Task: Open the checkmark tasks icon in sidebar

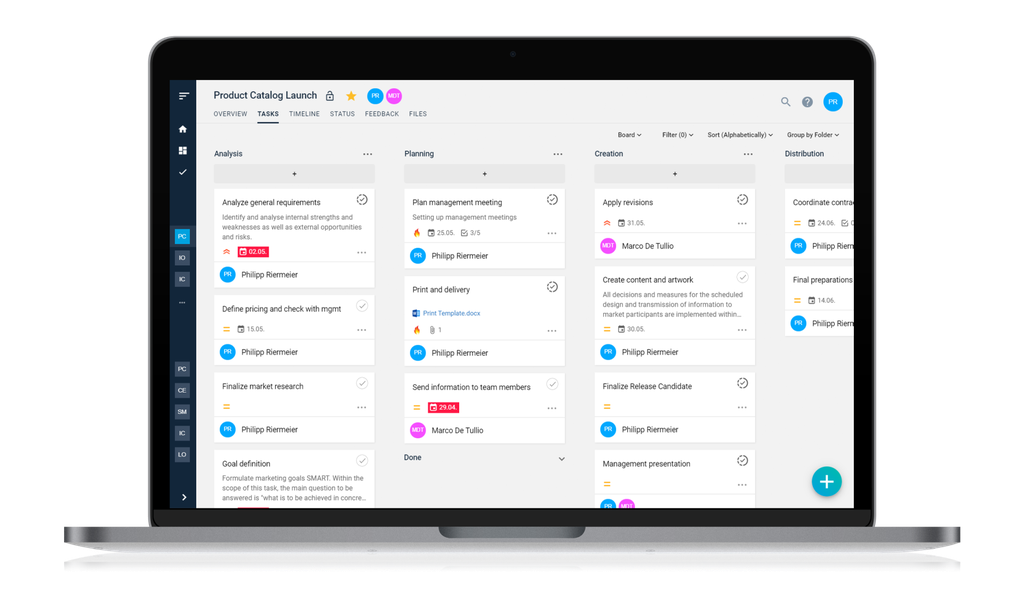Action: [183, 172]
